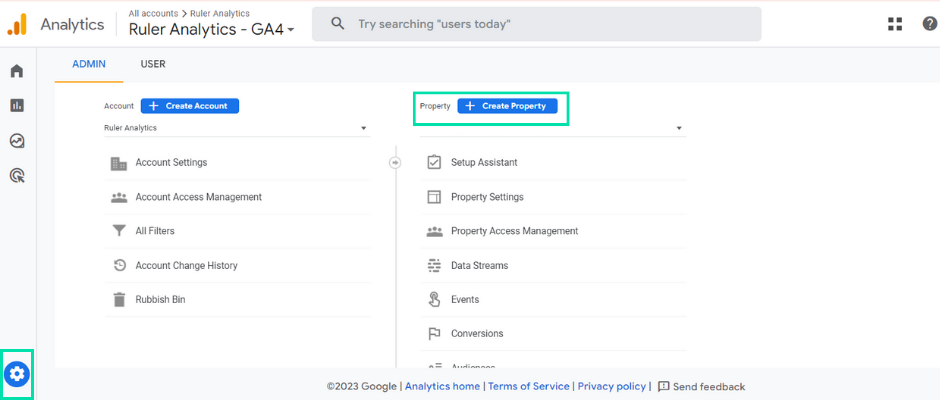Open the Google apps grid icon

point(895,24)
